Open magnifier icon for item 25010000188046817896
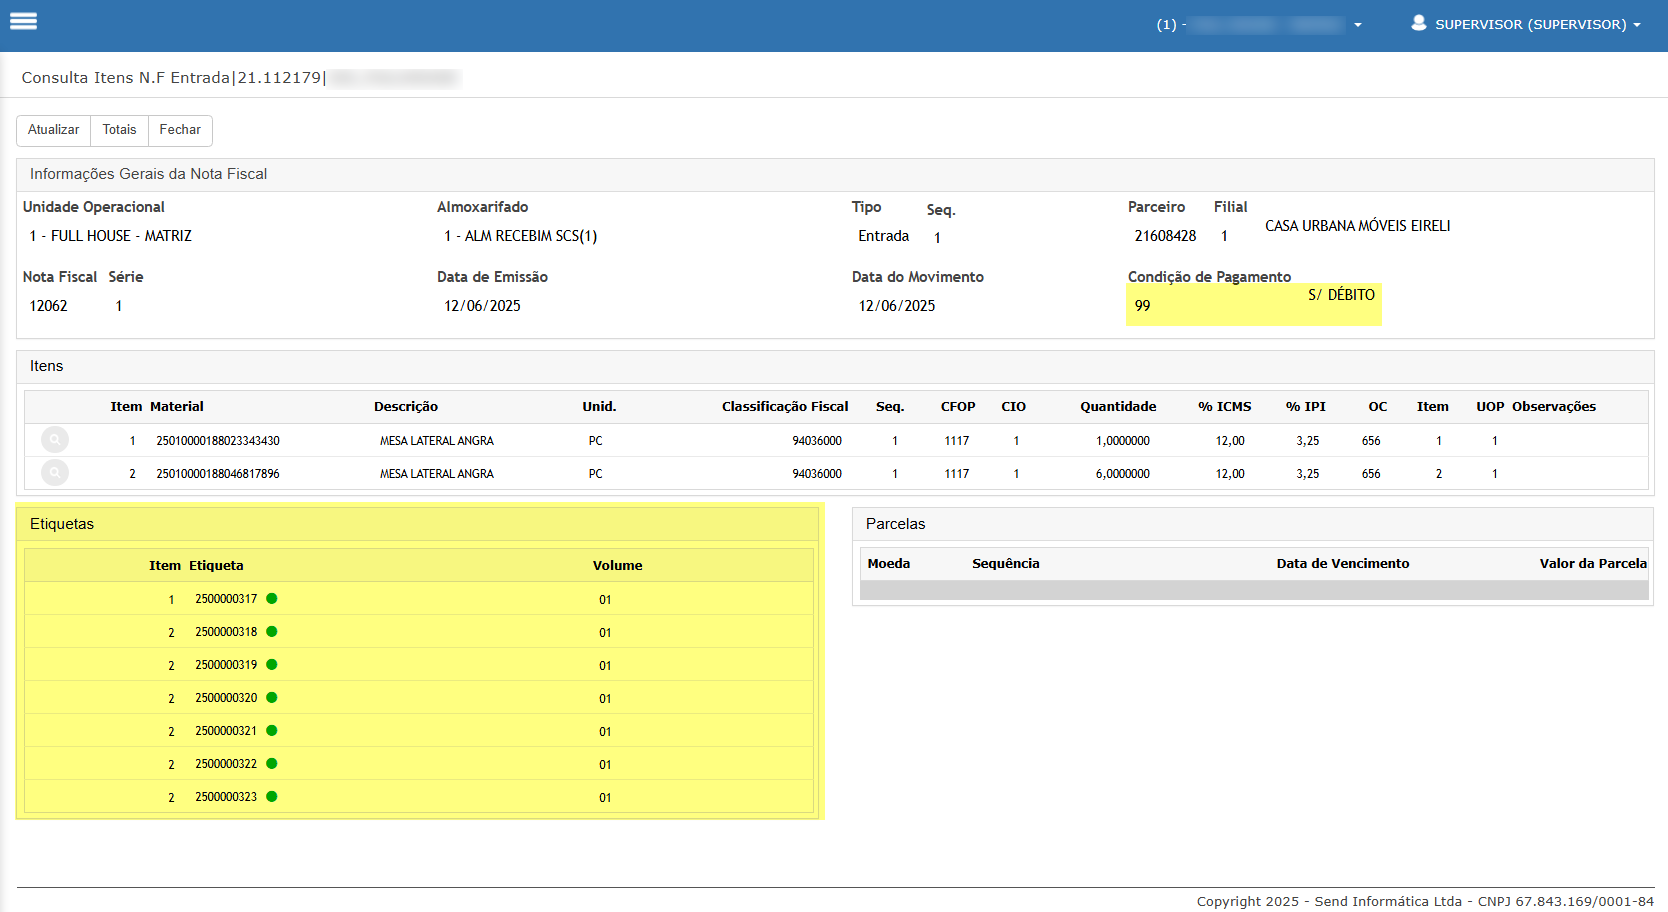Image resolution: width=1668 pixels, height=912 pixels. (x=55, y=473)
